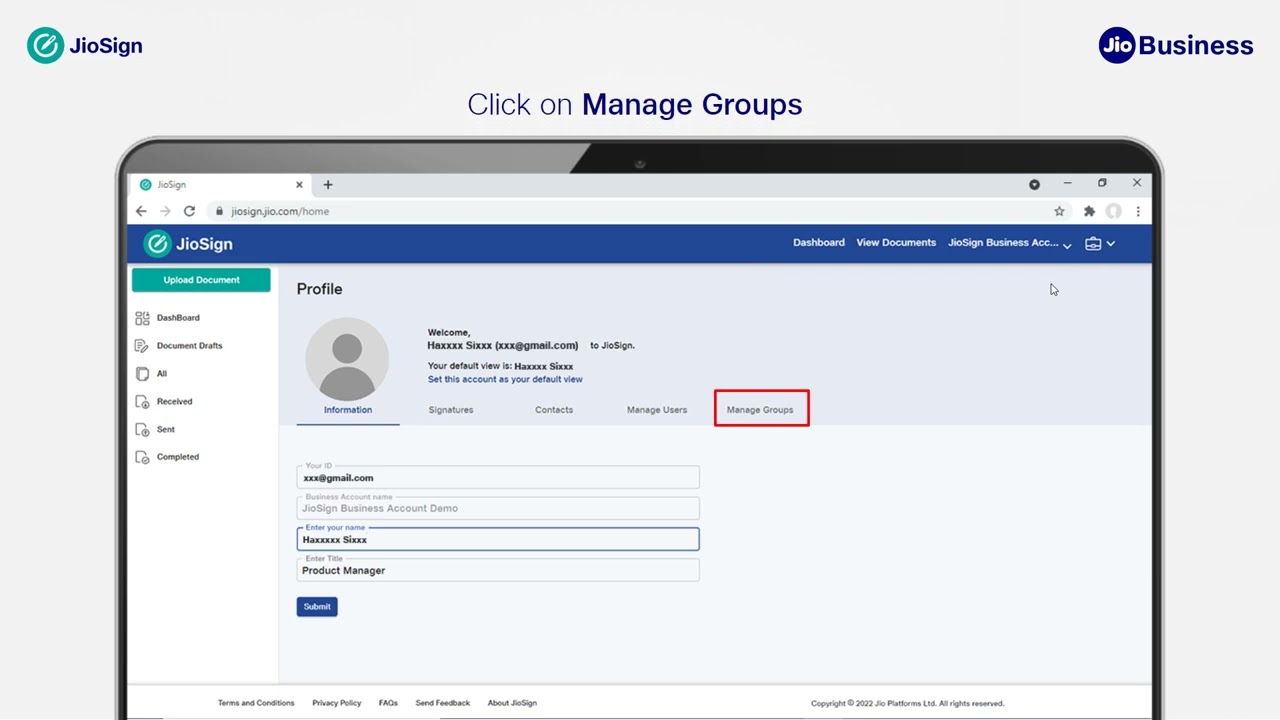The height and width of the screenshot is (720, 1280).
Task: Click the DashBoard sidebar icon
Action: 142,318
